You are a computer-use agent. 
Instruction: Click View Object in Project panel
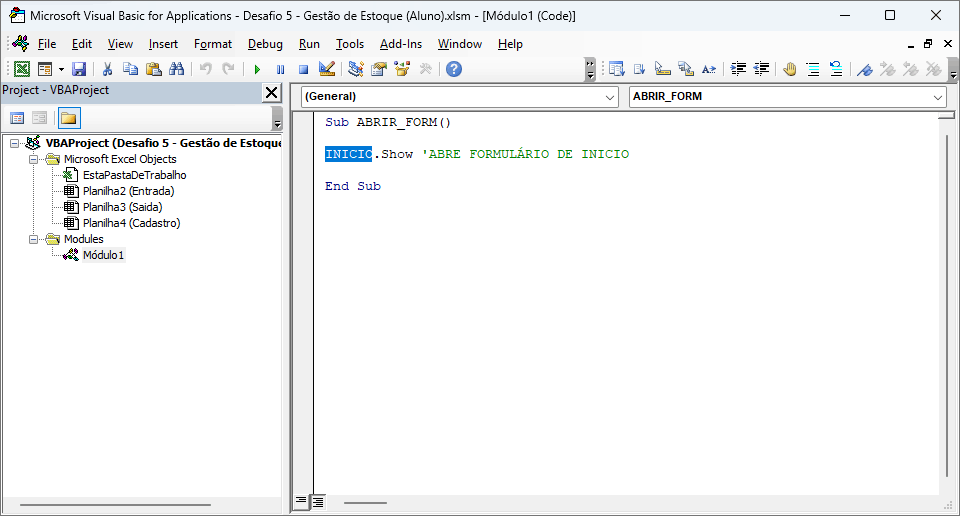click(40, 118)
